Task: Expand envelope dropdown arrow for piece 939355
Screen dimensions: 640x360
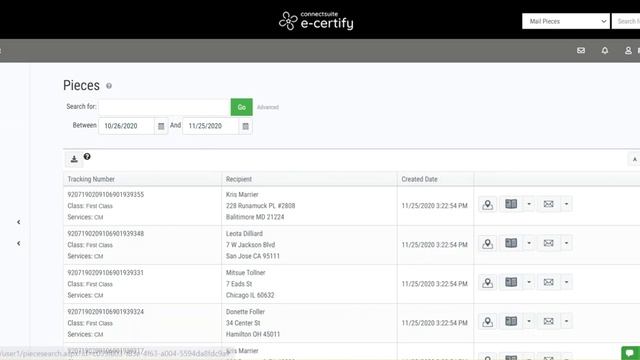Action: click(566, 204)
